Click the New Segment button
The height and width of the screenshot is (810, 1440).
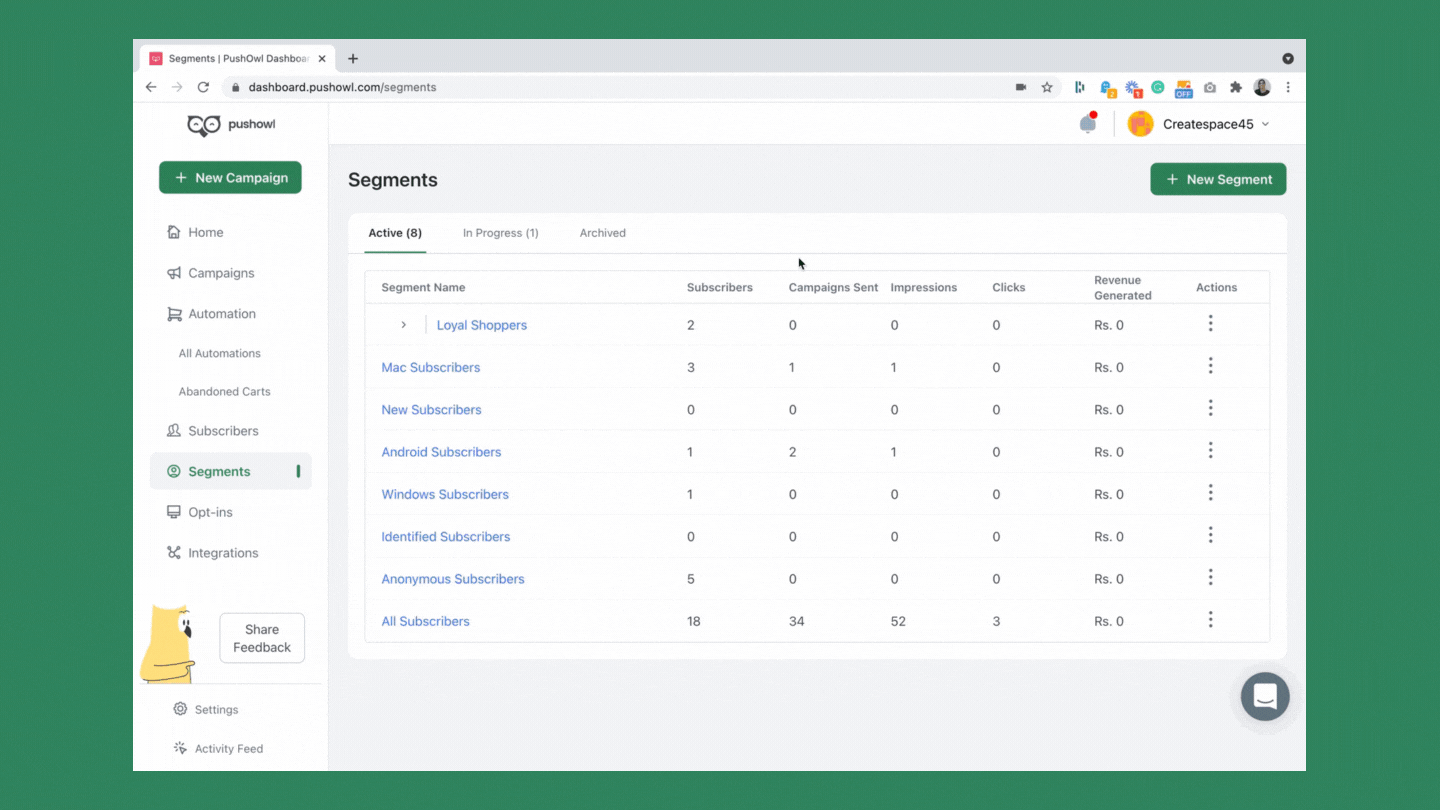tap(1218, 179)
